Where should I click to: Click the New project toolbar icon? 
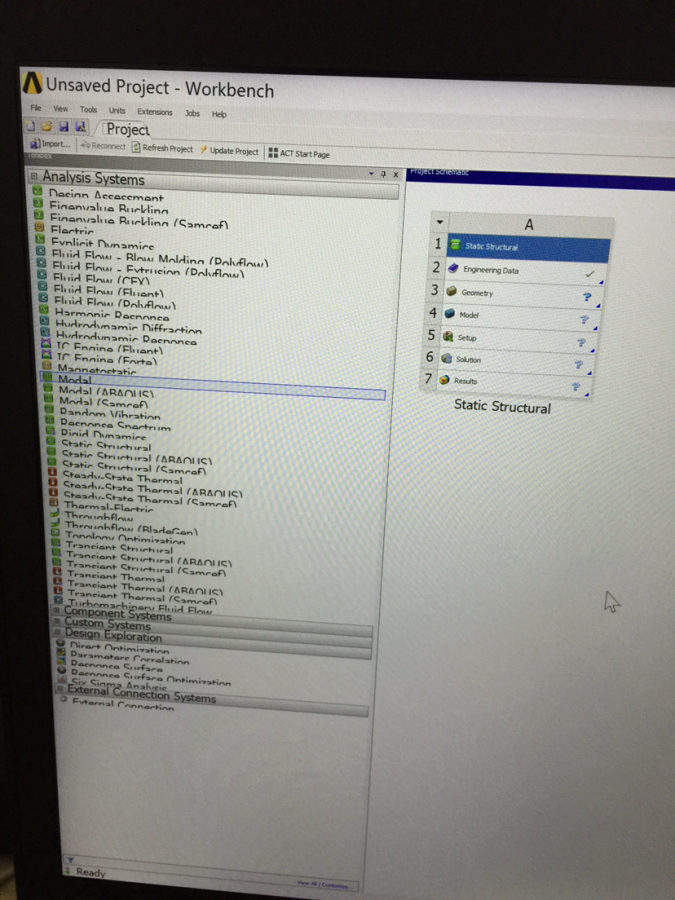31,126
